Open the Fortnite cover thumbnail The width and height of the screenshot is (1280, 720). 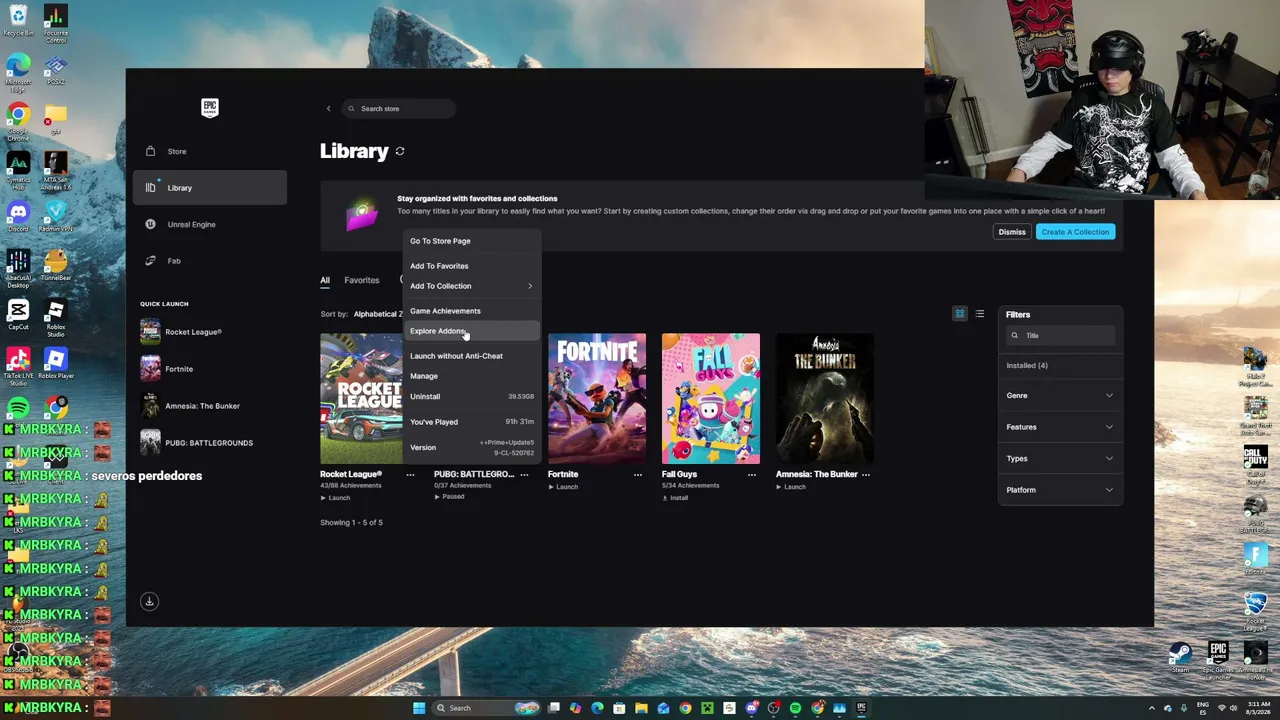pyautogui.click(x=597, y=398)
